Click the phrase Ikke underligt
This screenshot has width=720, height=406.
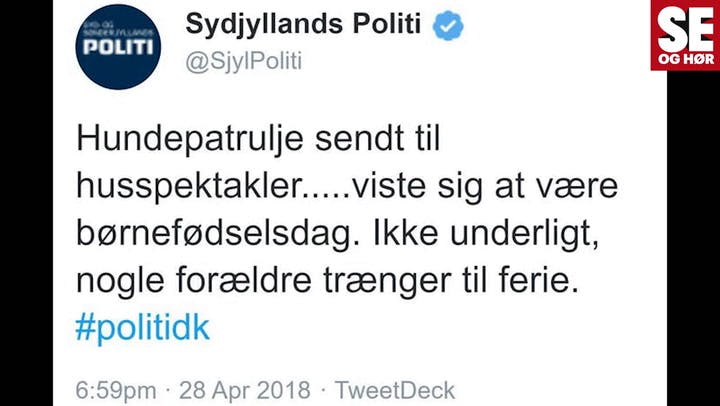469,234
